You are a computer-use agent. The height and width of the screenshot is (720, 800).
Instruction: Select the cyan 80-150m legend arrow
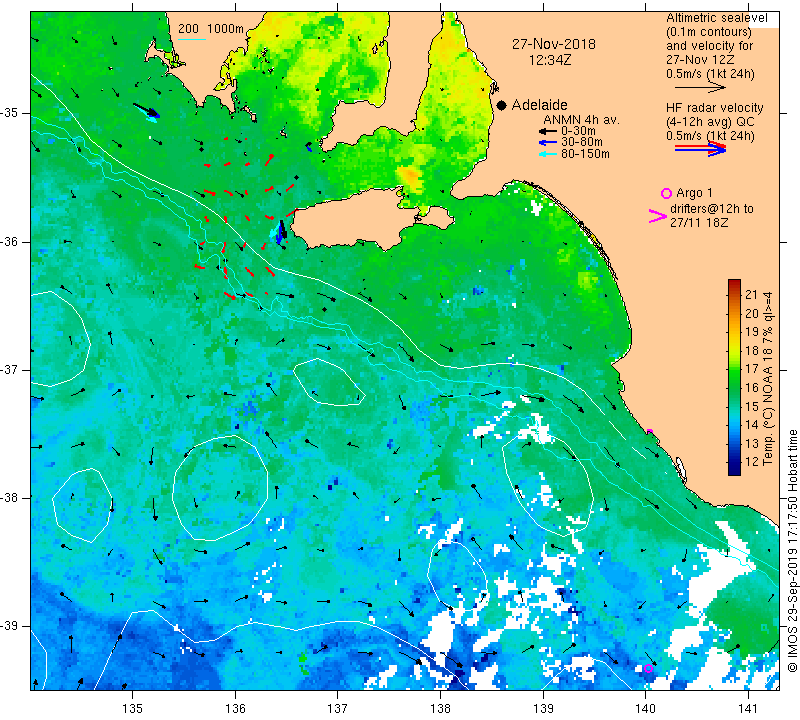point(548,154)
